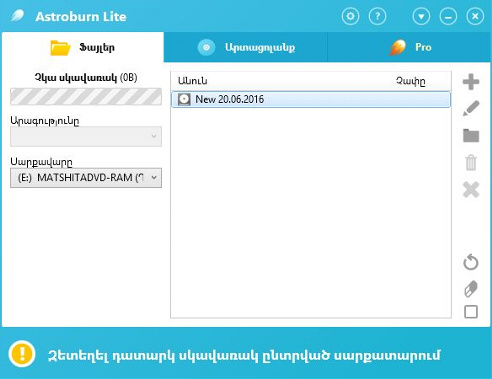Close the Astroburn Lite window
The width and height of the screenshot is (492, 379).
(475, 16)
